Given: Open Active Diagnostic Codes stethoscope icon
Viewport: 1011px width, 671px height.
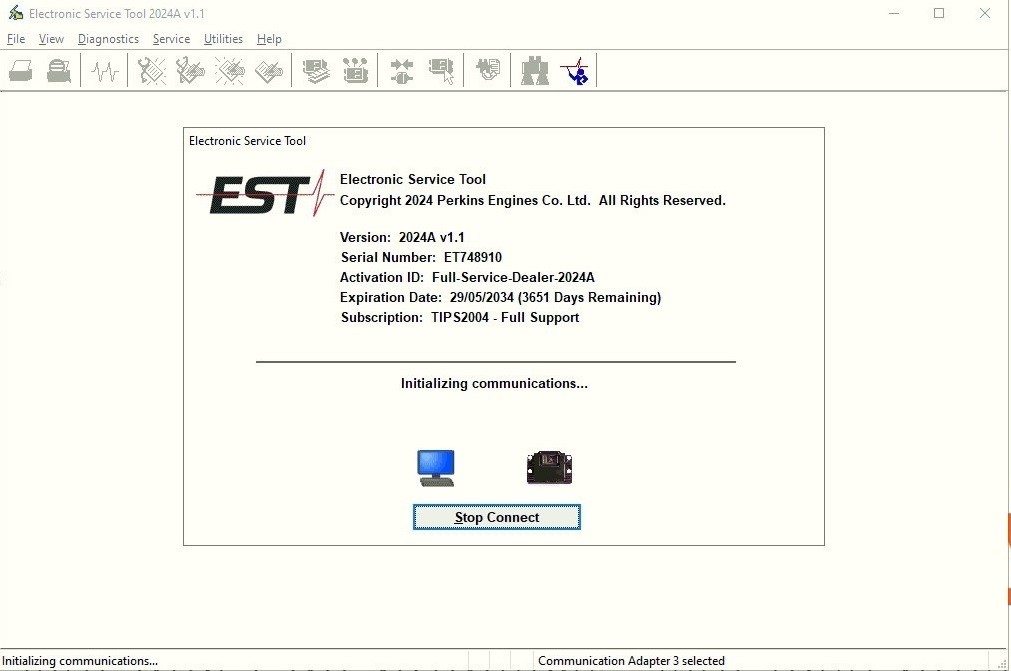Looking at the screenshot, I should click(152, 70).
